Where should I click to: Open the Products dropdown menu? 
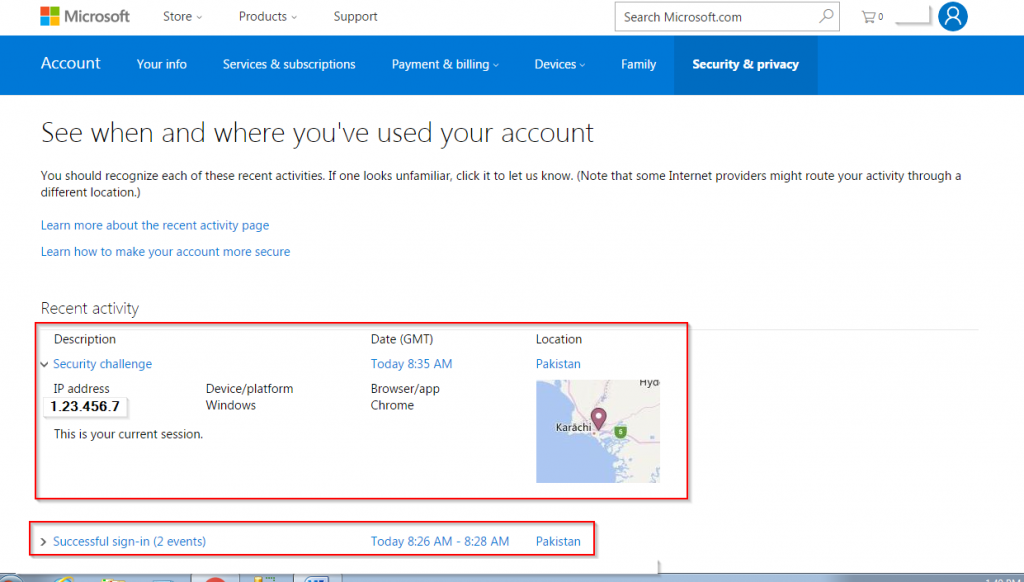tap(268, 17)
